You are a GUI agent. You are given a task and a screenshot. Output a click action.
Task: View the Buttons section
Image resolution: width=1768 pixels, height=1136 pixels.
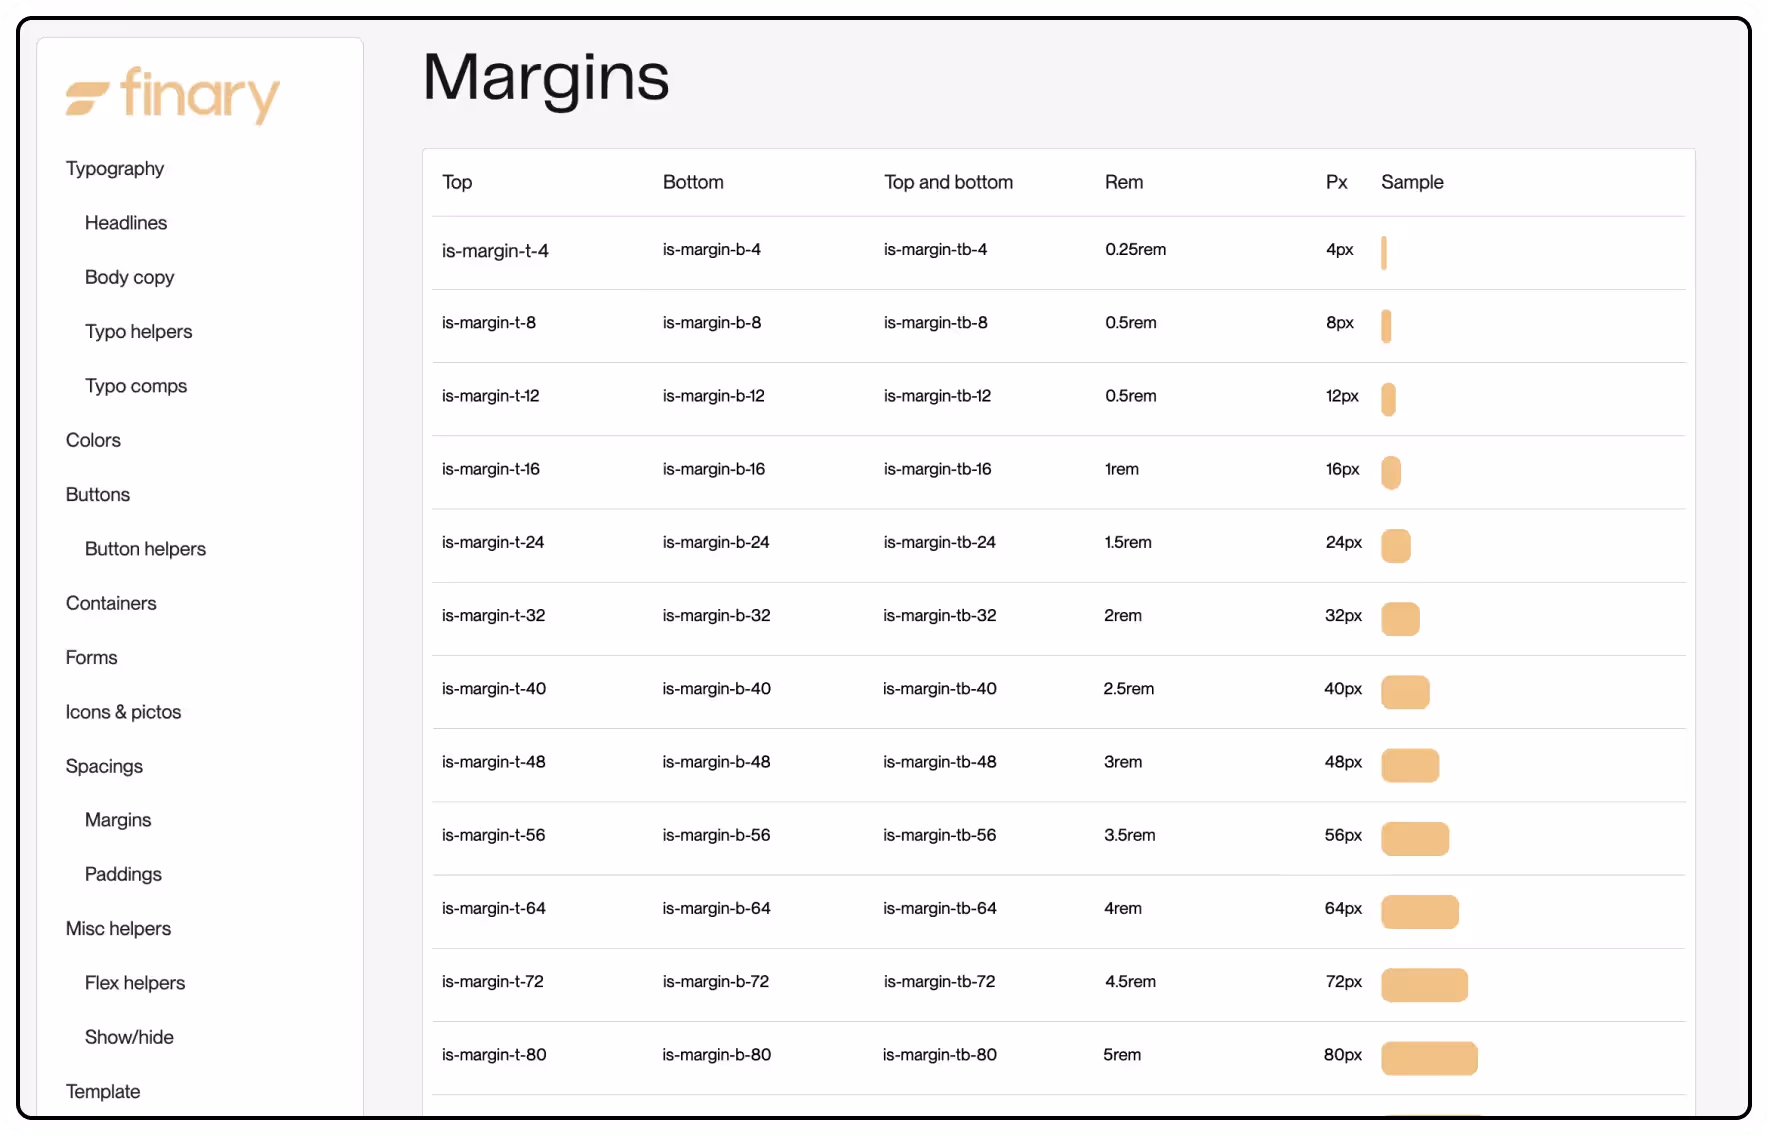tap(97, 494)
